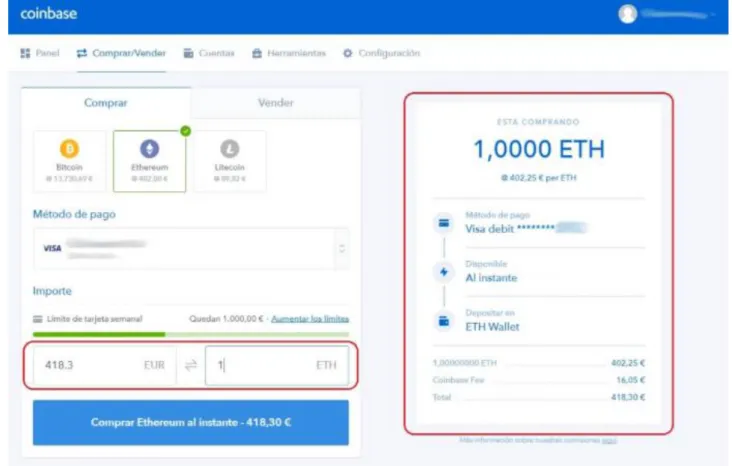Open the Panel dashboard icon

pyautogui.click(x=25, y=53)
